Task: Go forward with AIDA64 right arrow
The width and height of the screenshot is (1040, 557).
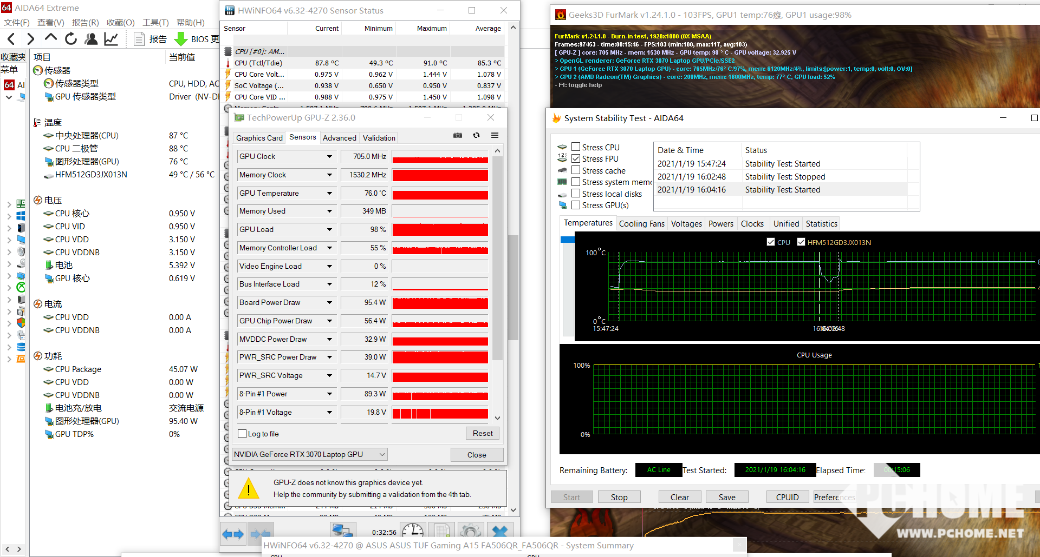Action: click(31, 39)
